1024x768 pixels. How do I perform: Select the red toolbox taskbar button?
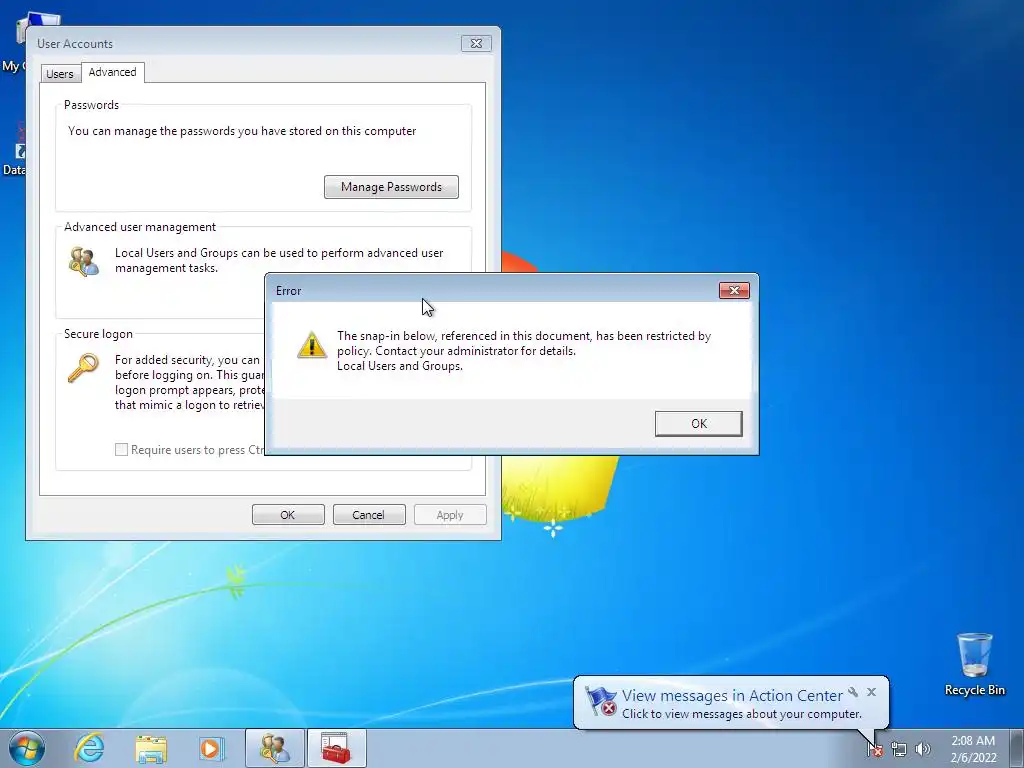coord(336,748)
